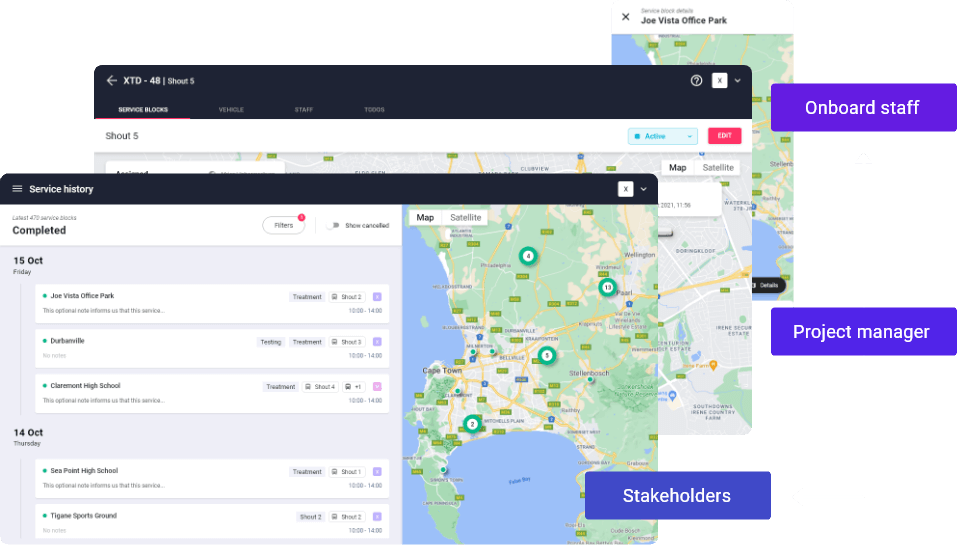Switch Service history map to Map view

(425, 217)
